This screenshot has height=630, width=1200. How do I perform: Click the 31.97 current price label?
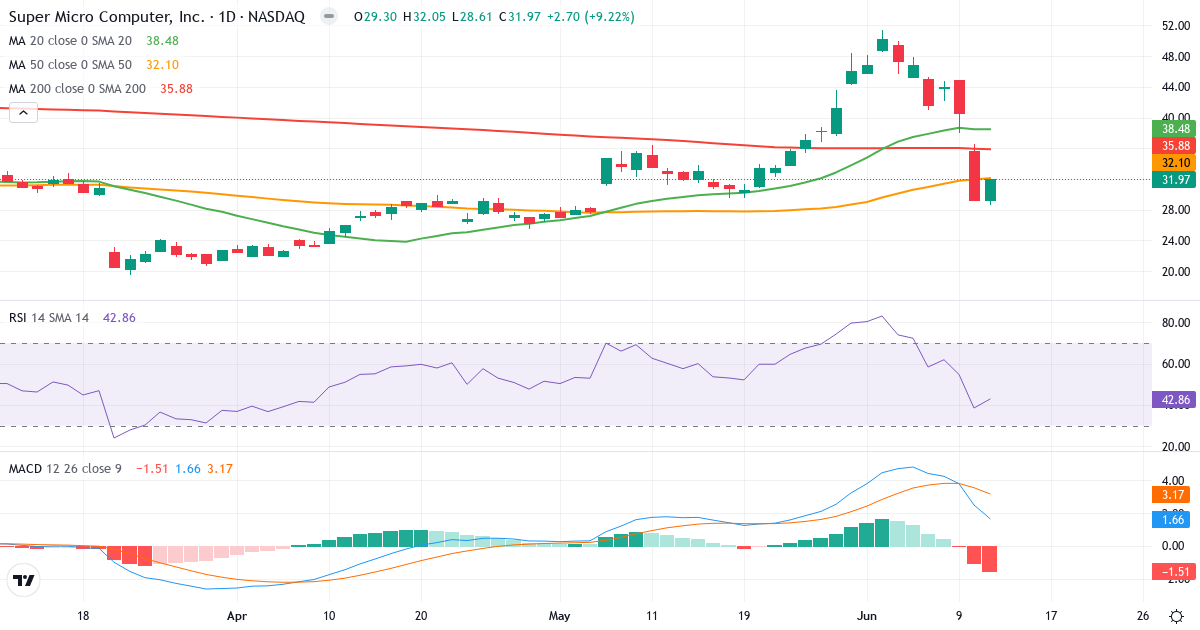point(1174,180)
